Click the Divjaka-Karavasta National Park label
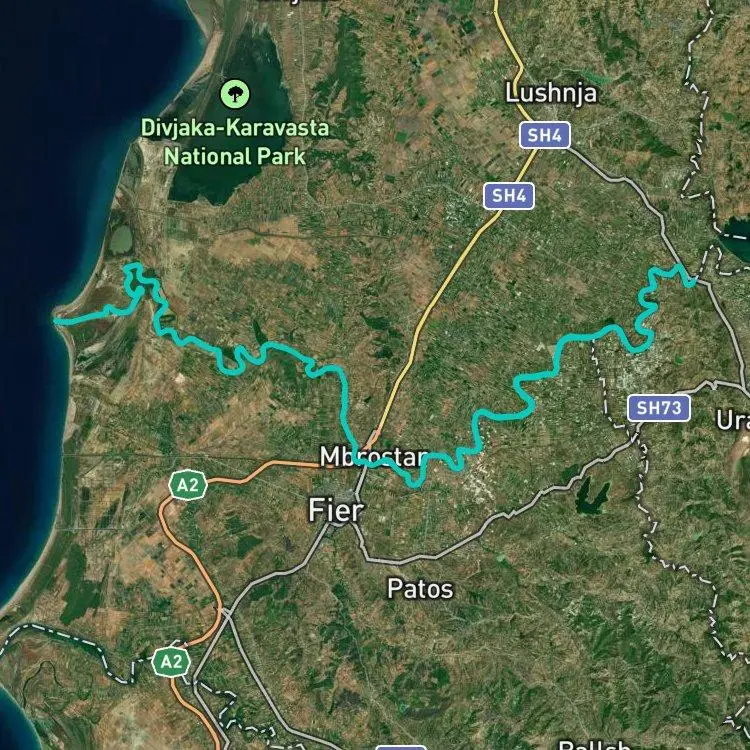 [x=235, y=142]
